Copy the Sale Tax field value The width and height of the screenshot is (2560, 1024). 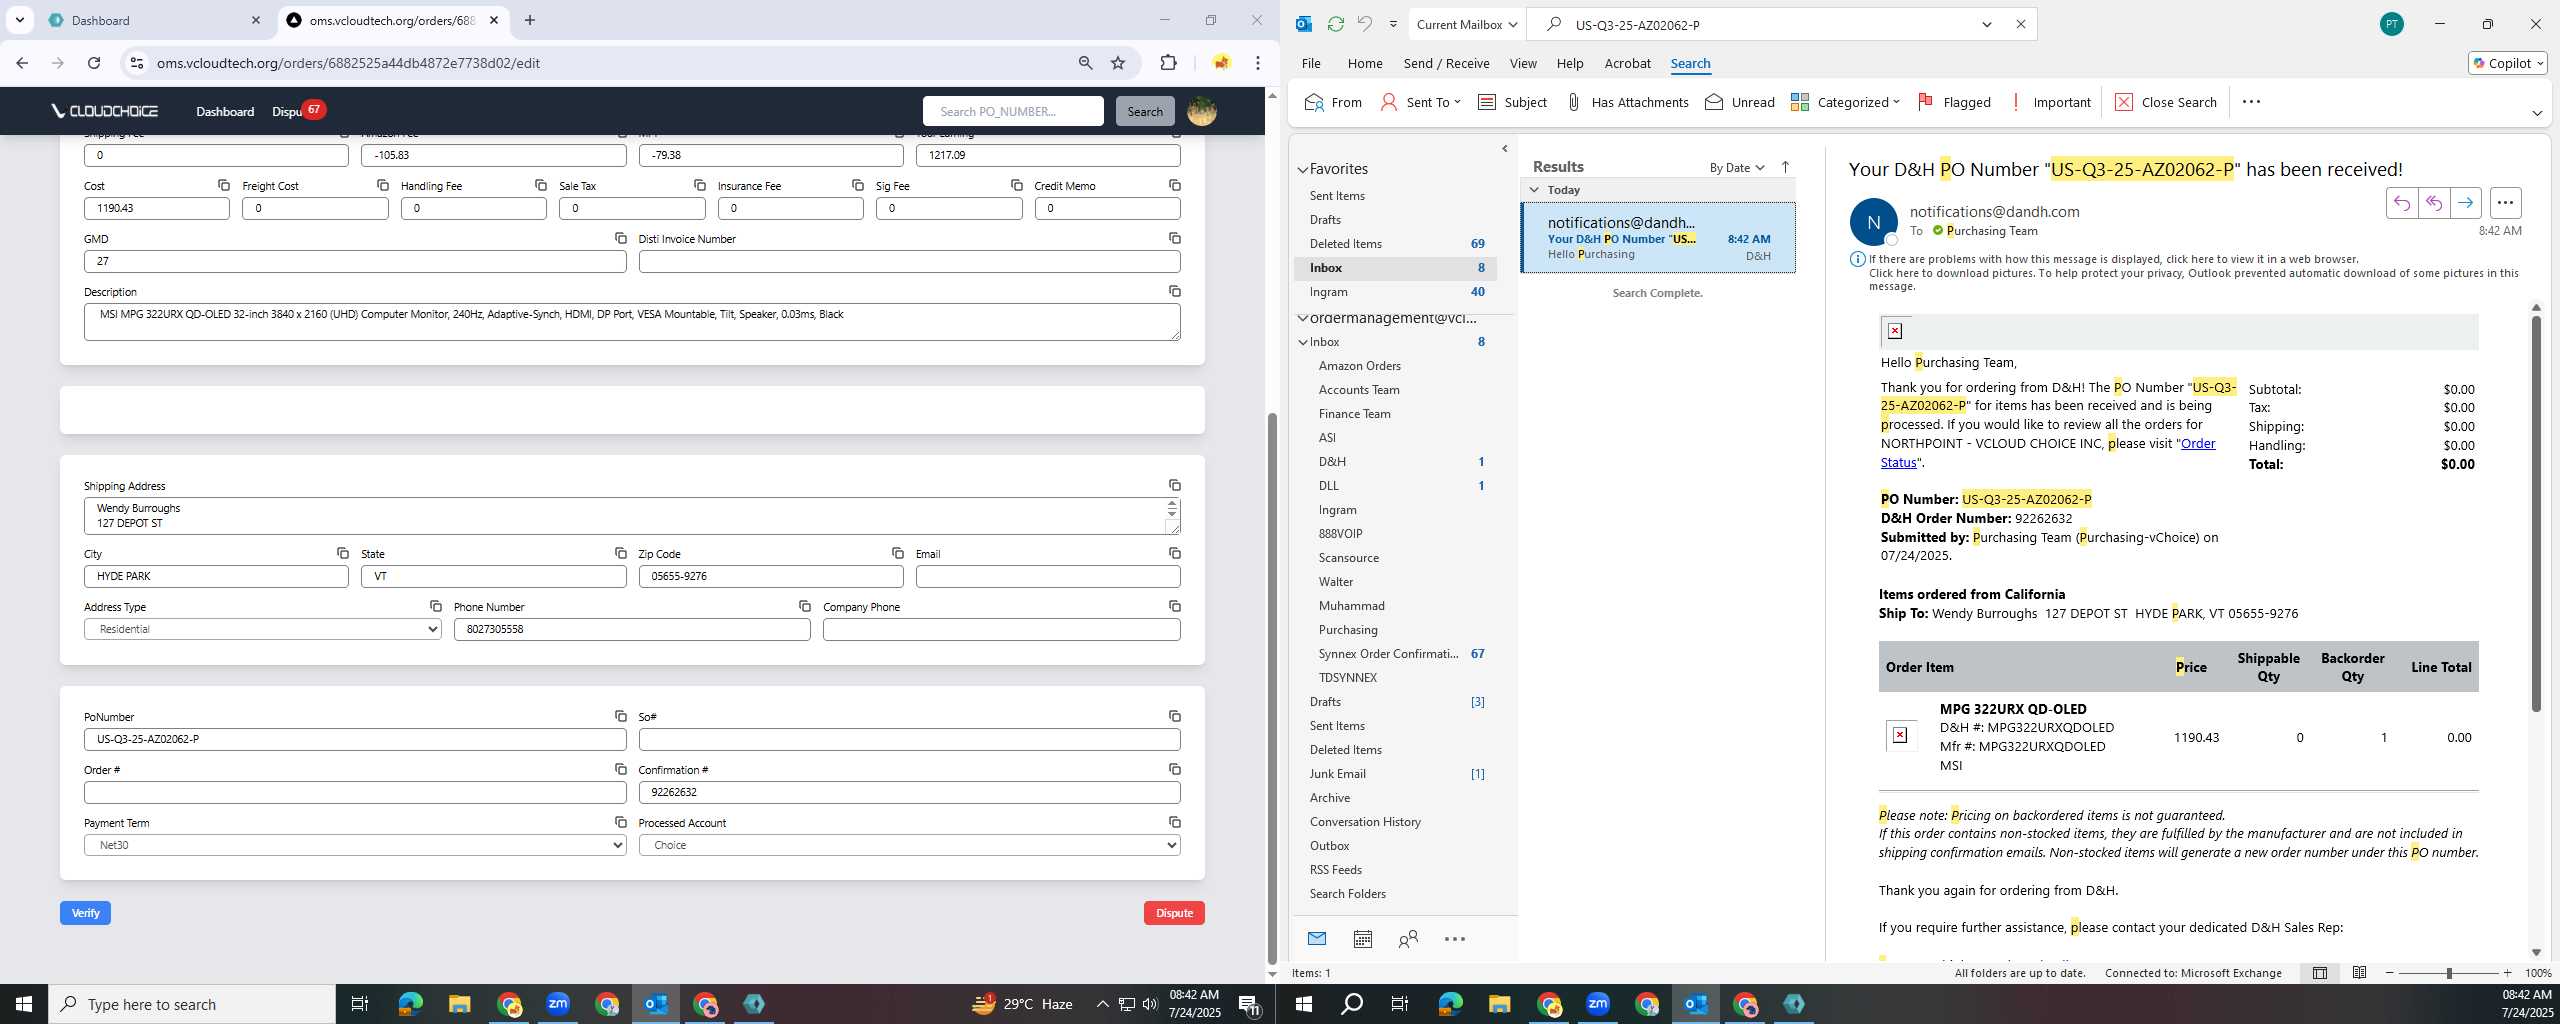[700, 185]
